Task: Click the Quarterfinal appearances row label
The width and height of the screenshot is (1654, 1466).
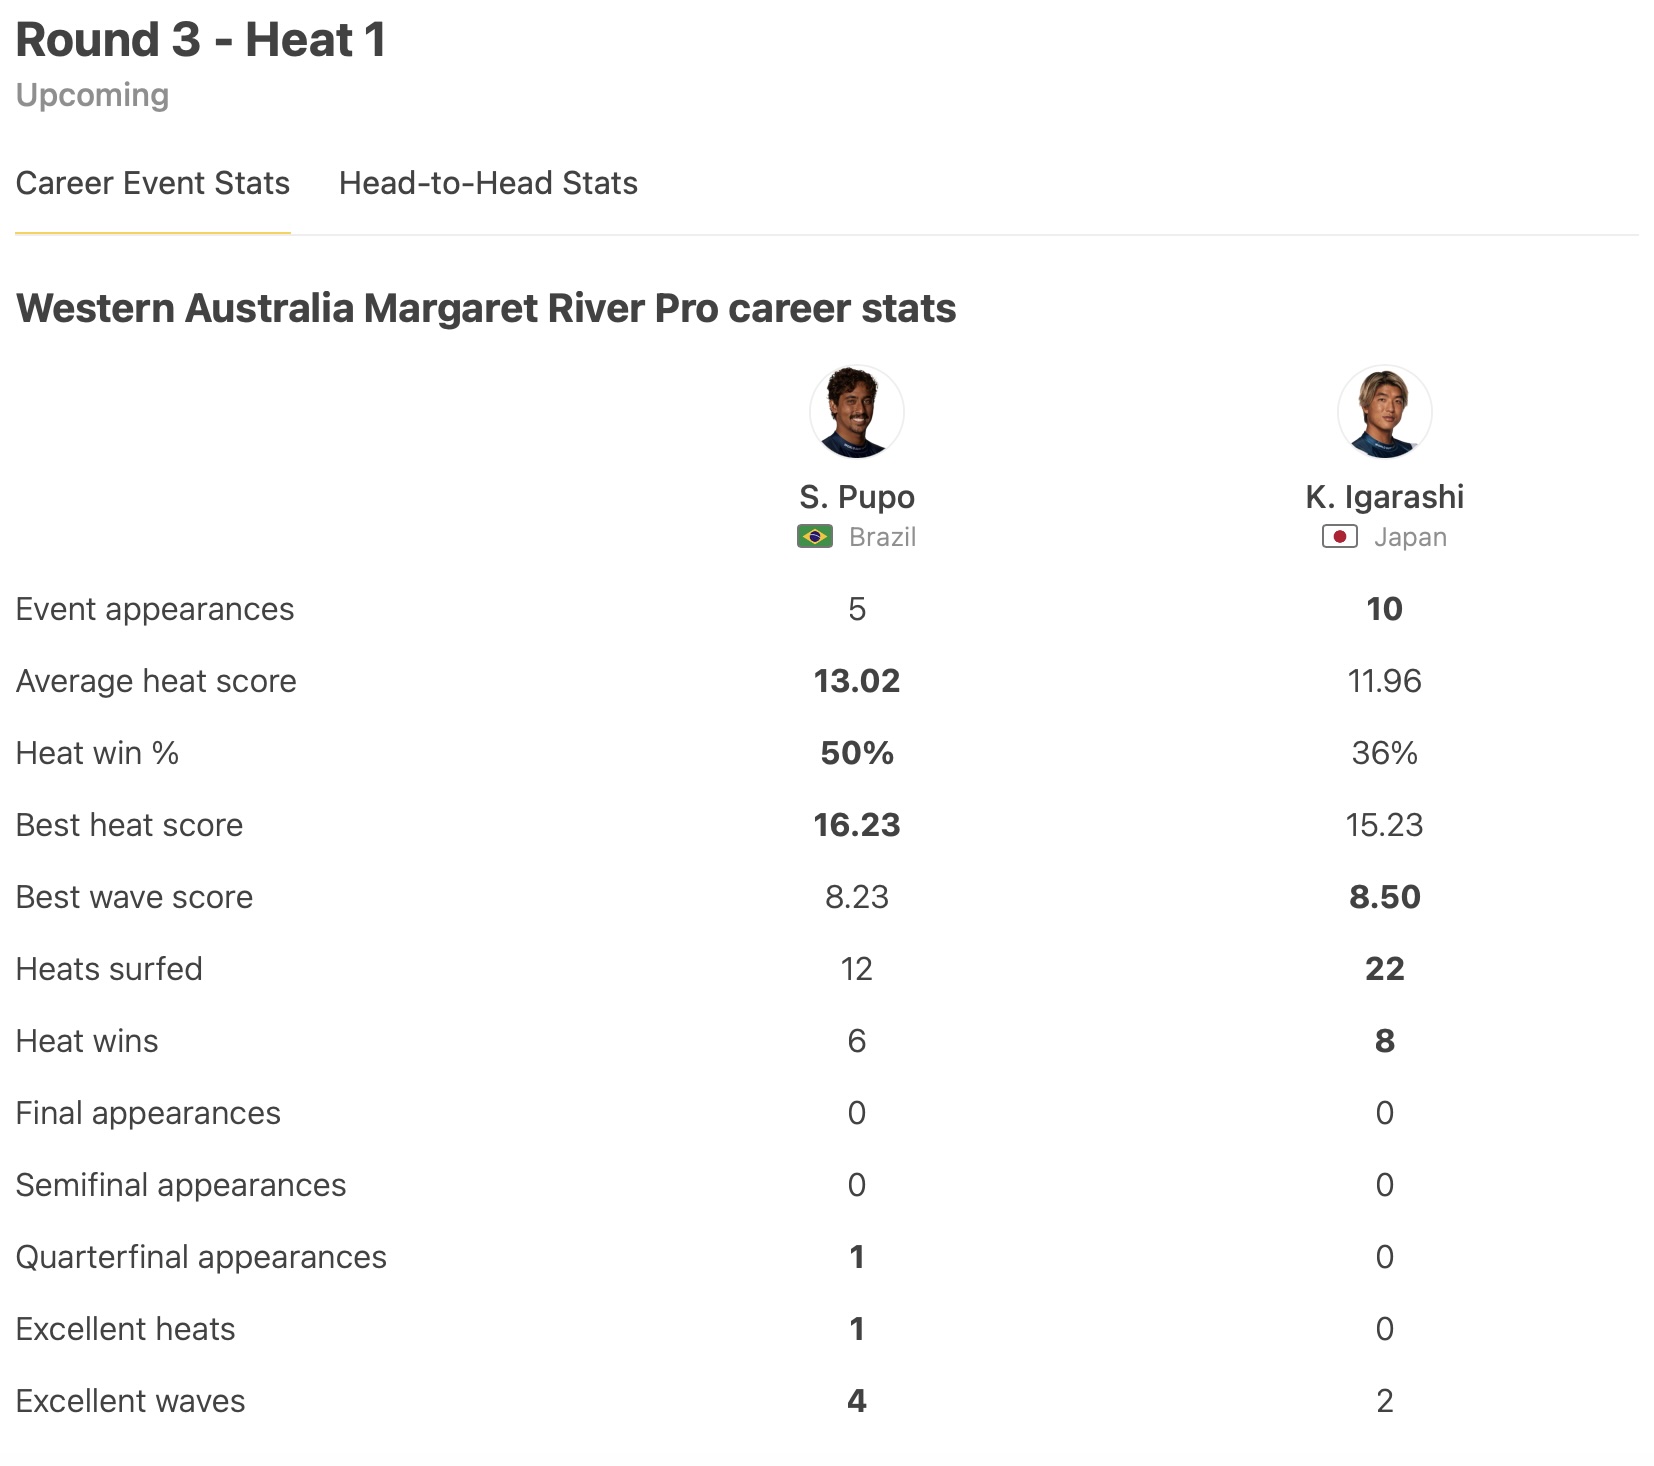Action: [201, 1257]
